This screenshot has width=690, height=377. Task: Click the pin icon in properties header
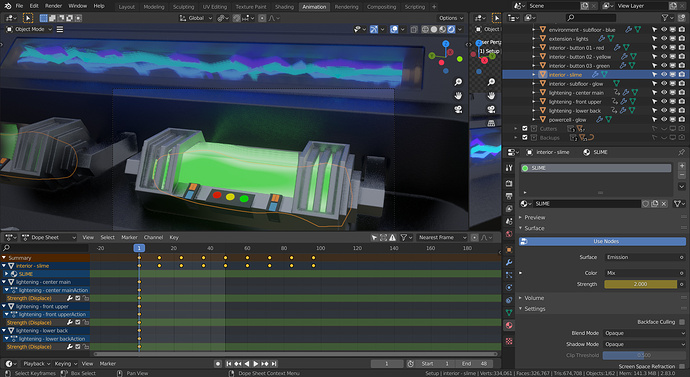(682, 152)
